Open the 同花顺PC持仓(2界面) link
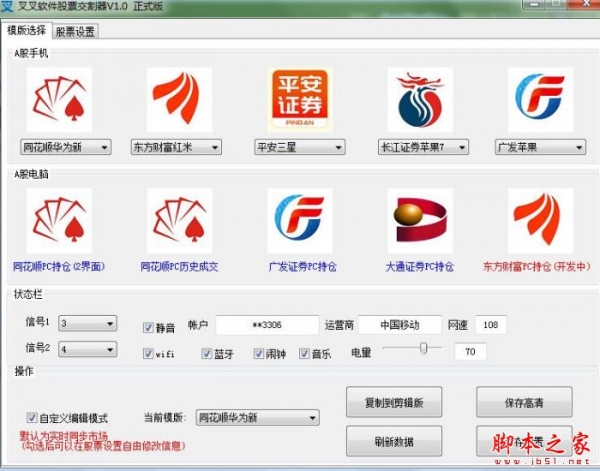This screenshot has height=471, width=600. [x=59, y=266]
